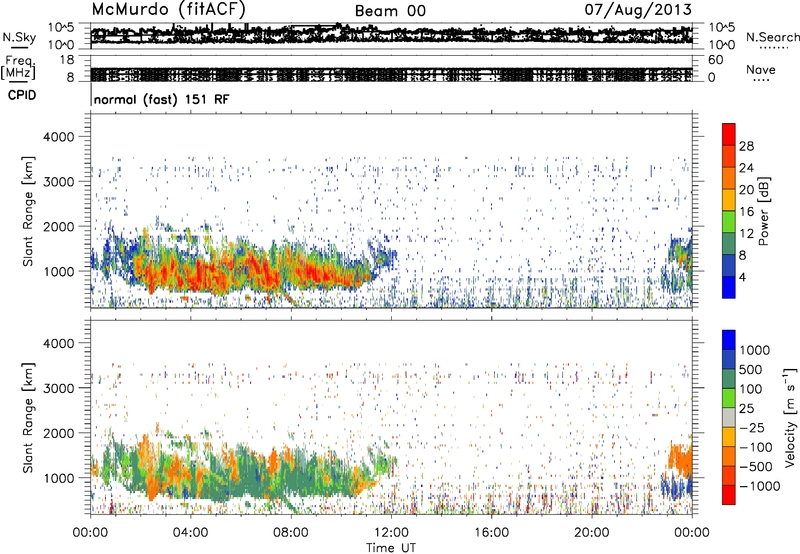Click the Time UT axis label
Viewport: 800px width, 554px height.
pyautogui.click(x=391, y=548)
